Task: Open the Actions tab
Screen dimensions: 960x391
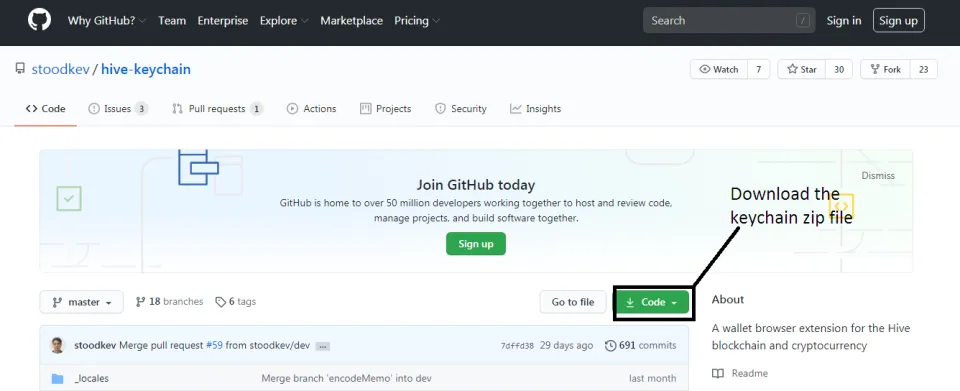Action: pyautogui.click(x=311, y=108)
